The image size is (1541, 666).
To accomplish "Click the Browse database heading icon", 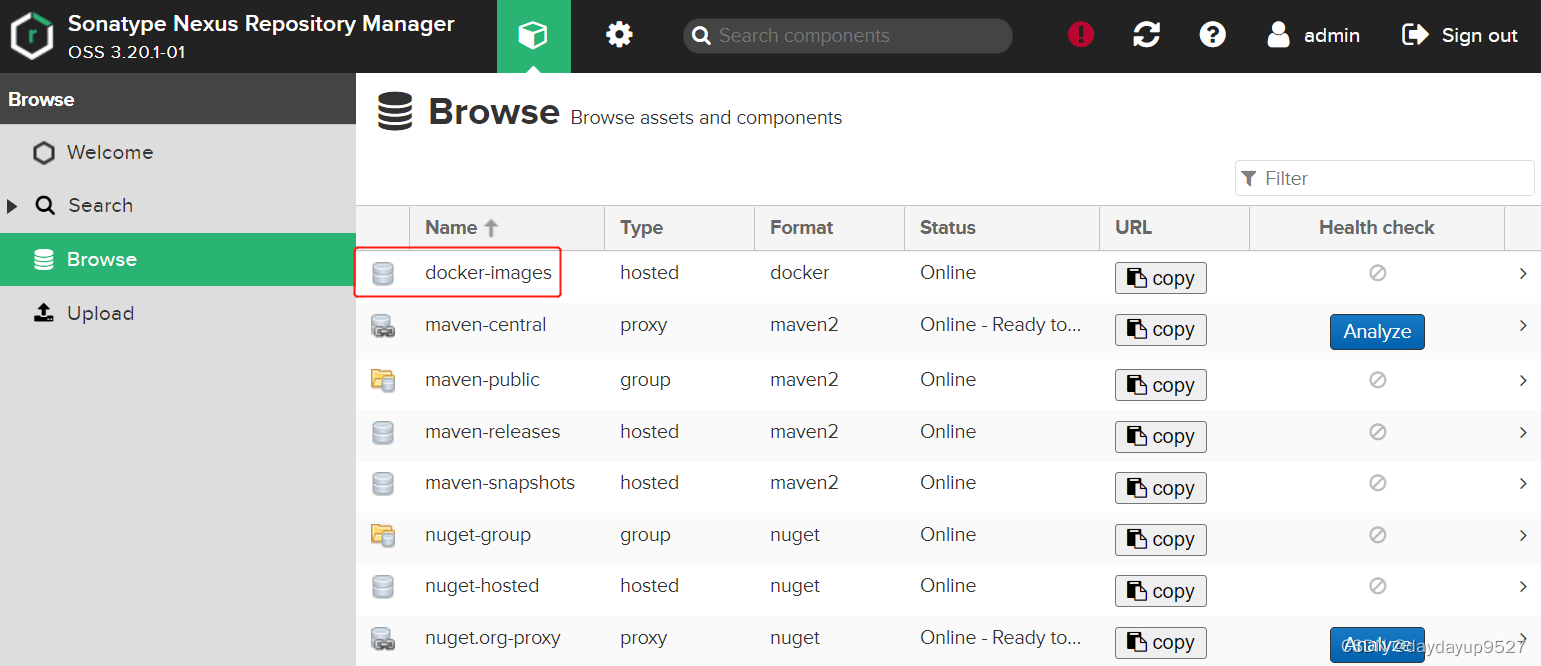I will pyautogui.click(x=395, y=112).
